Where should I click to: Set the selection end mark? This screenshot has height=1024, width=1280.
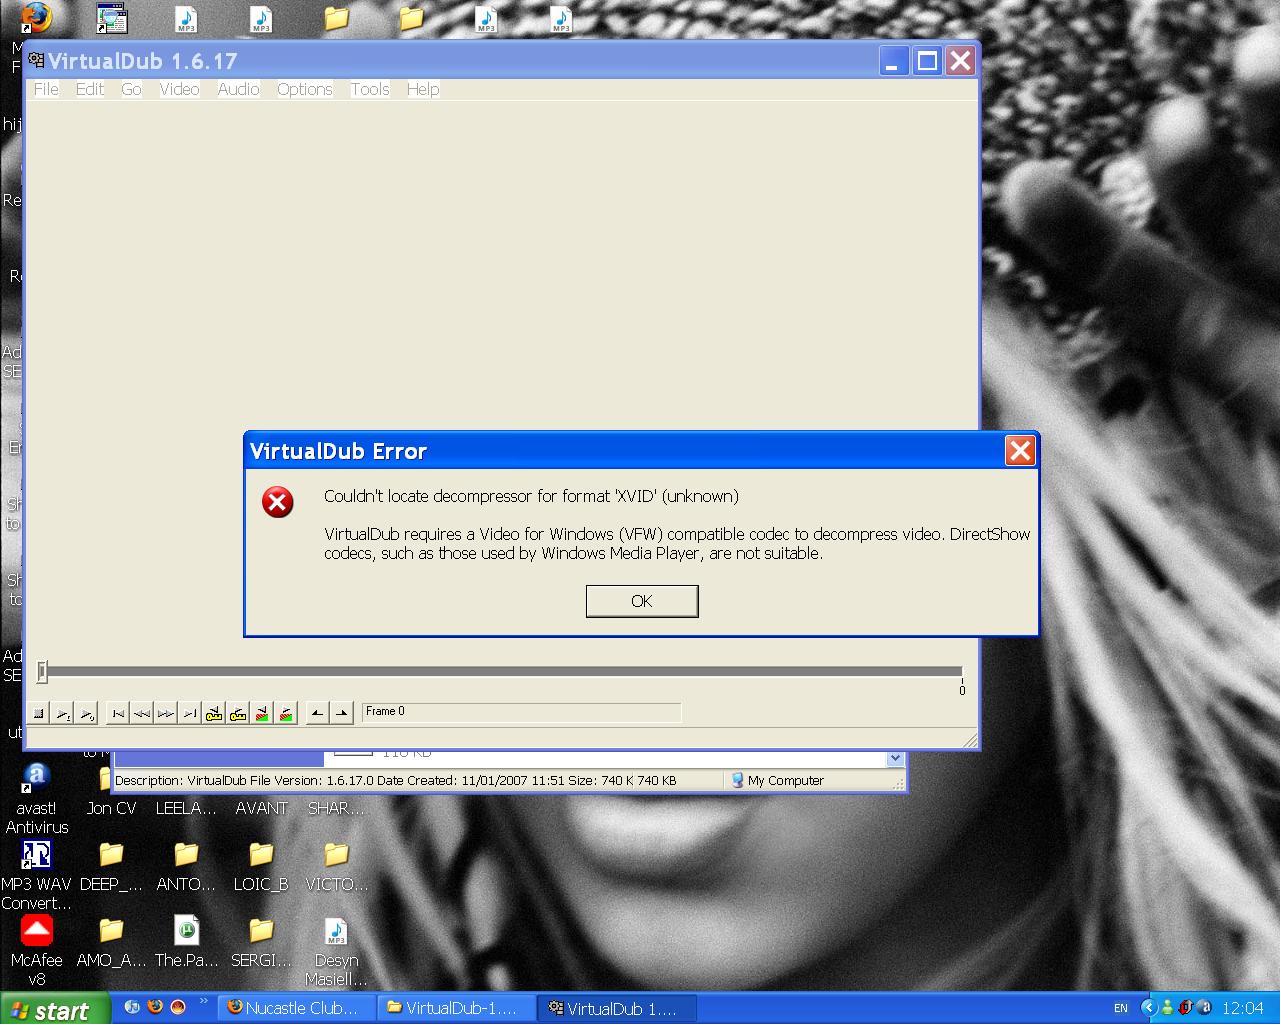pos(342,713)
